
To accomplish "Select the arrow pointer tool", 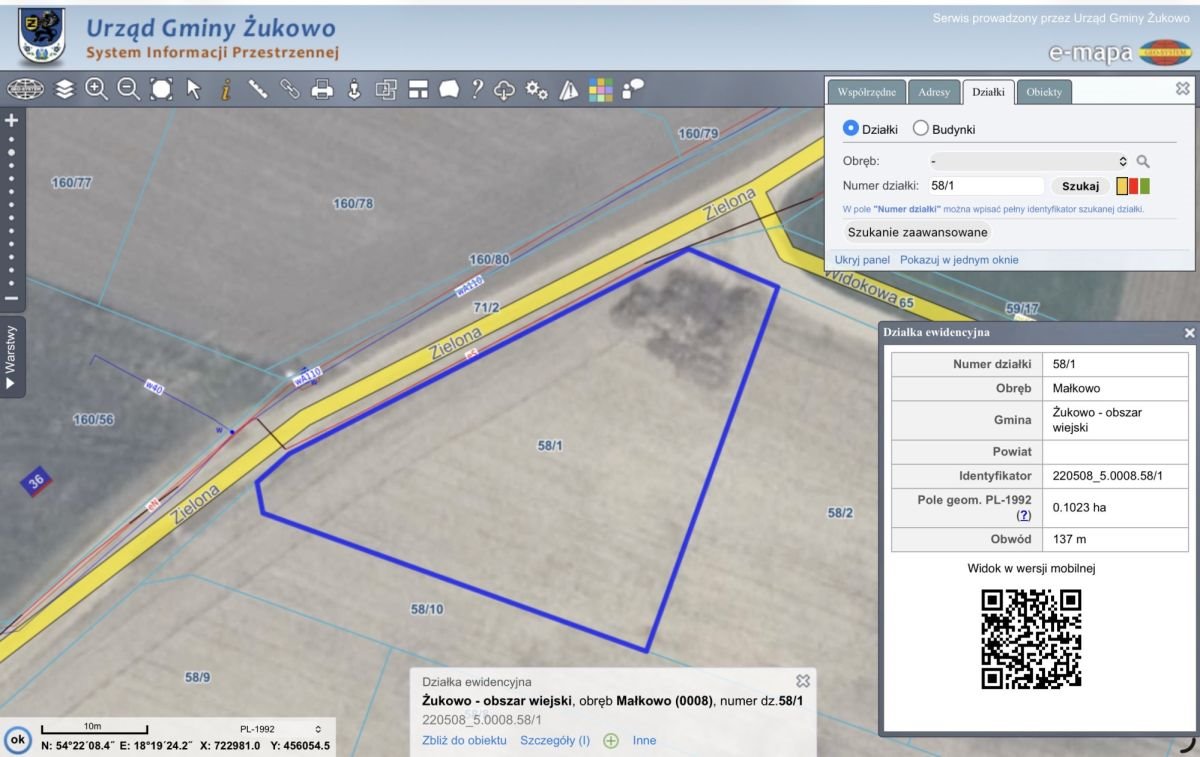I will 193,90.
